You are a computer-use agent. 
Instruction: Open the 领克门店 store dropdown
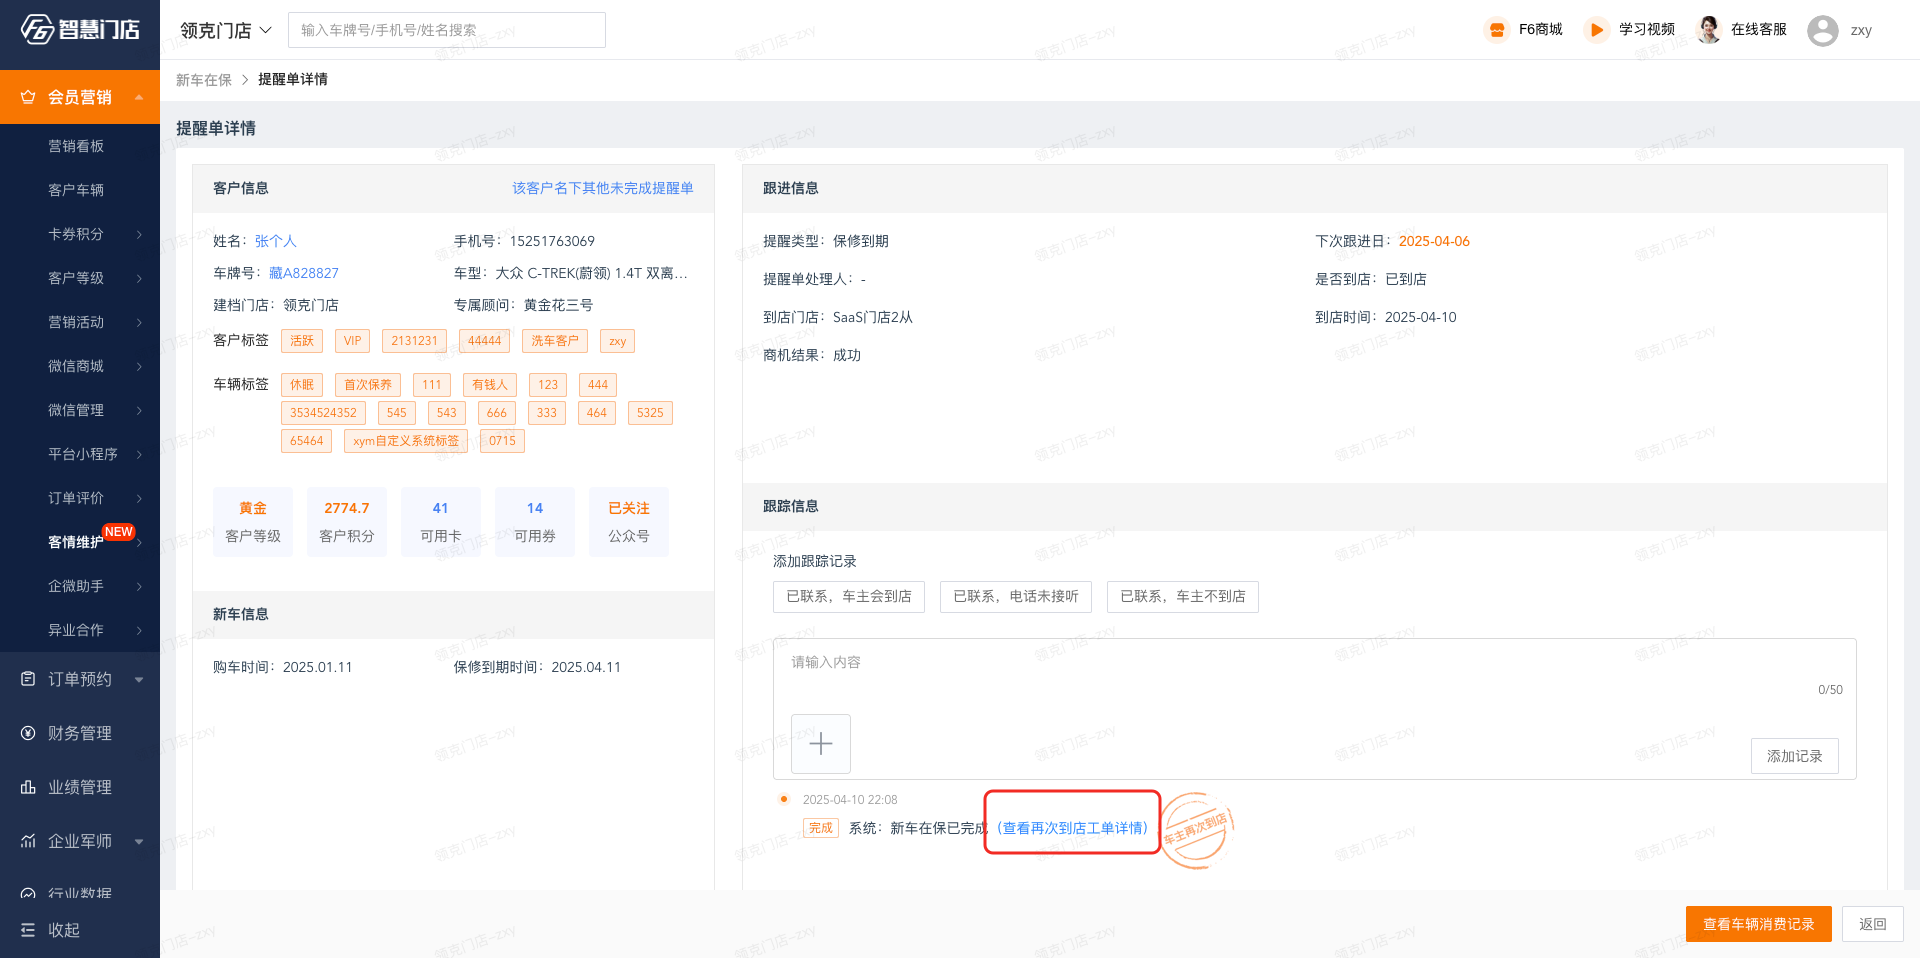coord(226,30)
